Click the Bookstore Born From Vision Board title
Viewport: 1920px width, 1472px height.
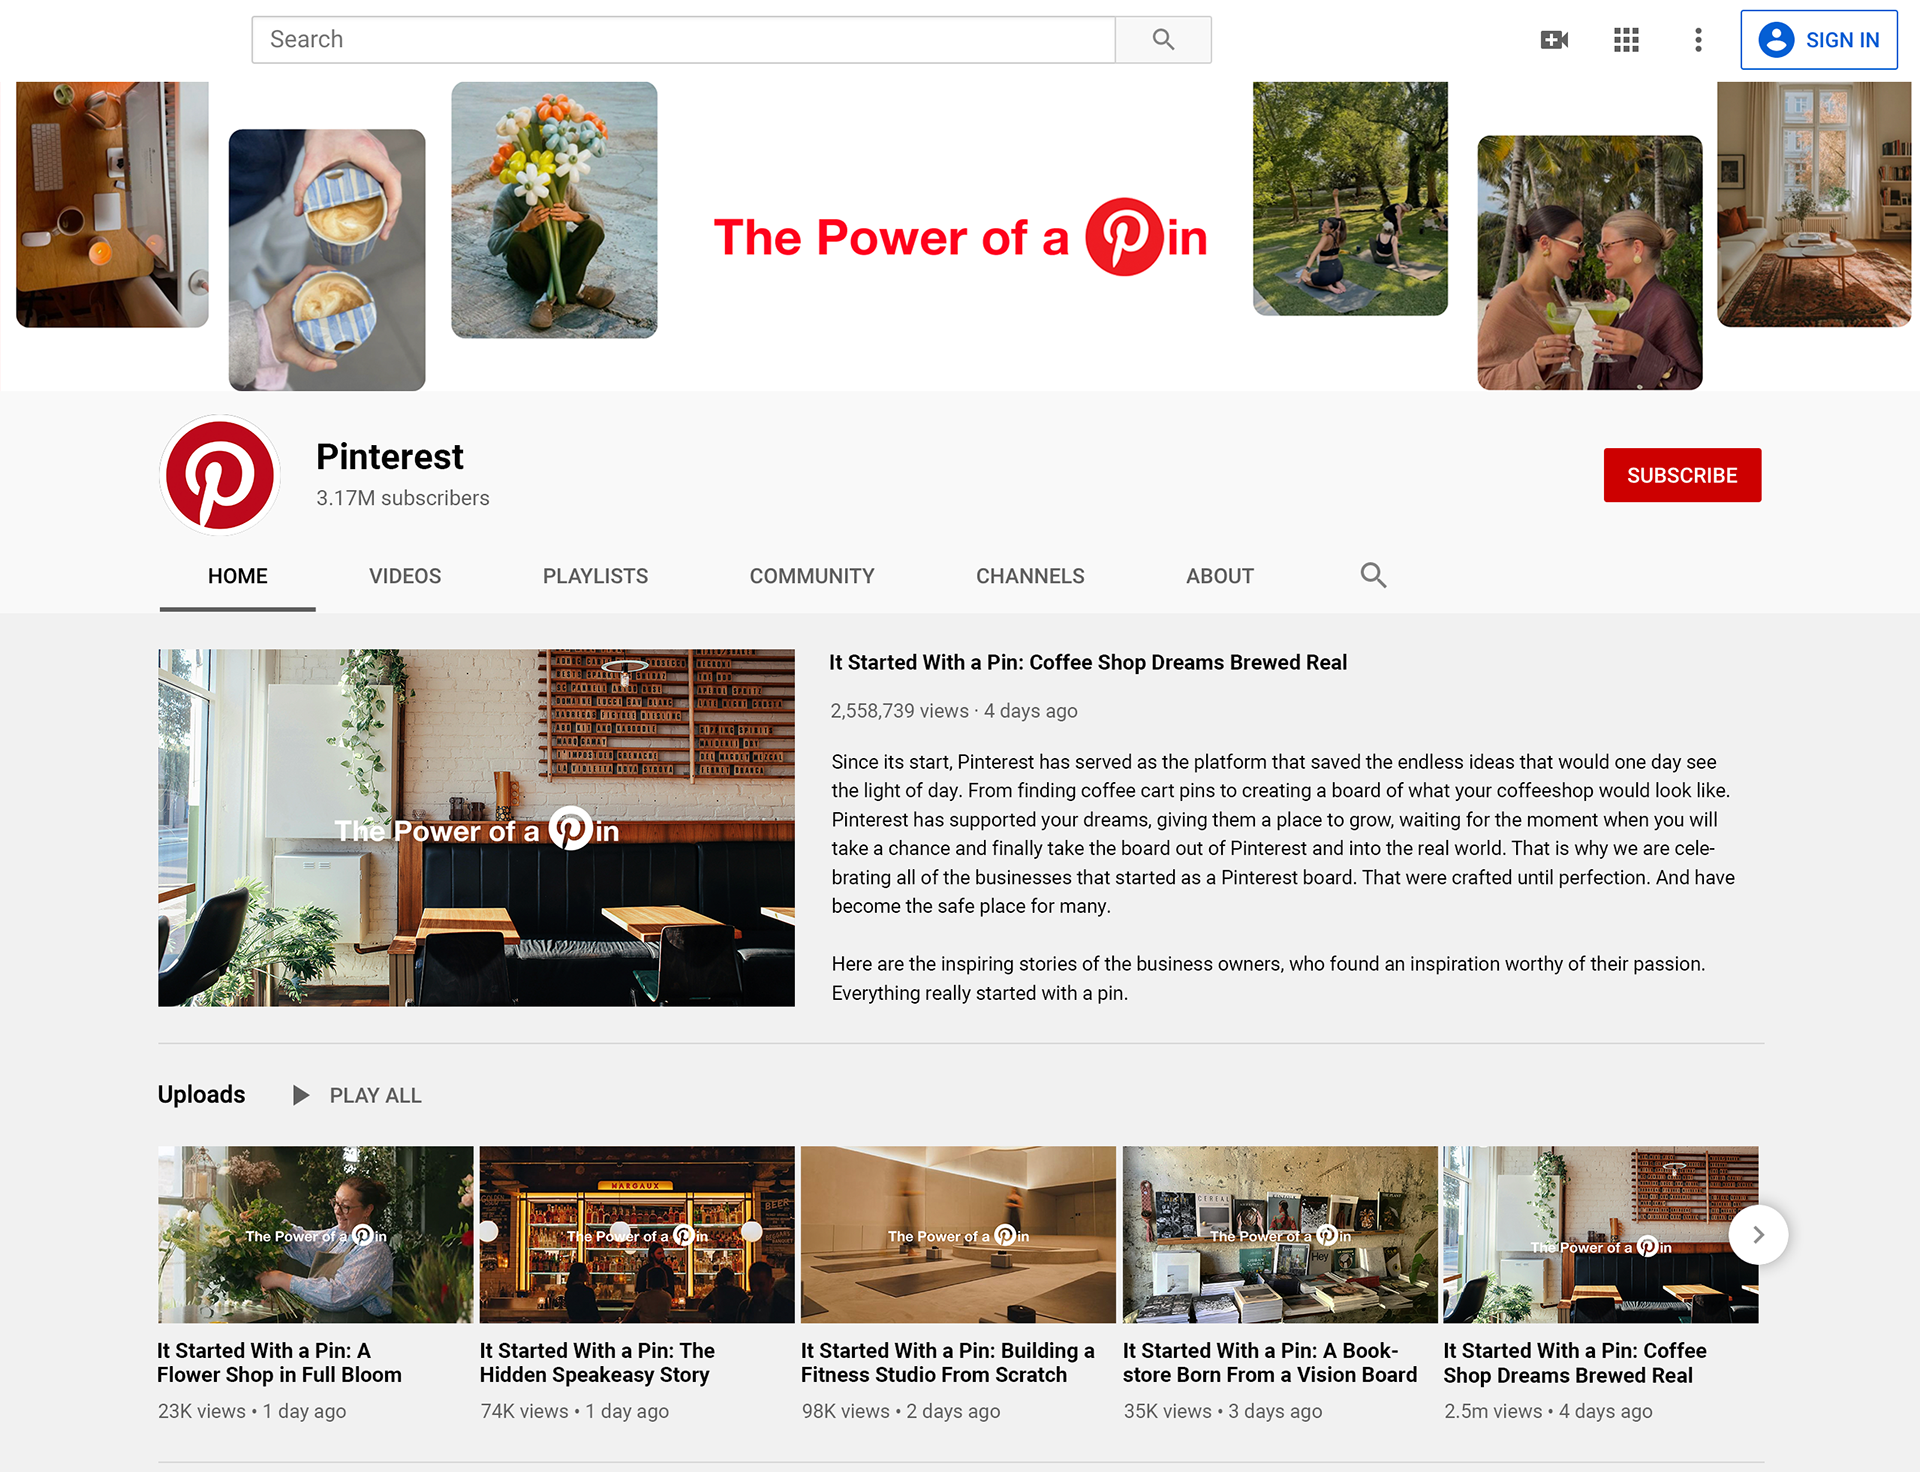tap(1269, 1362)
